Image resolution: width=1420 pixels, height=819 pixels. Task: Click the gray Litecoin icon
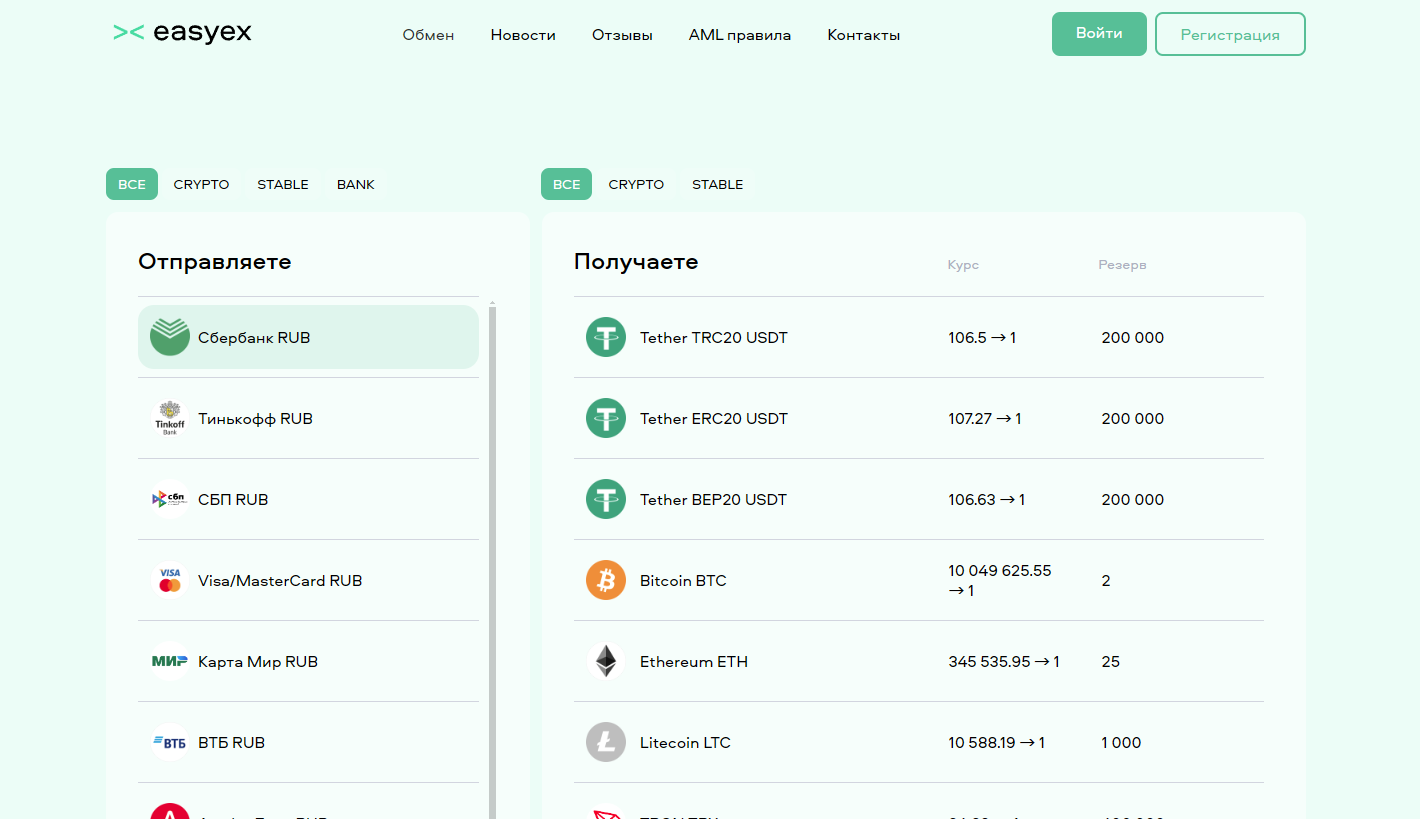[606, 742]
